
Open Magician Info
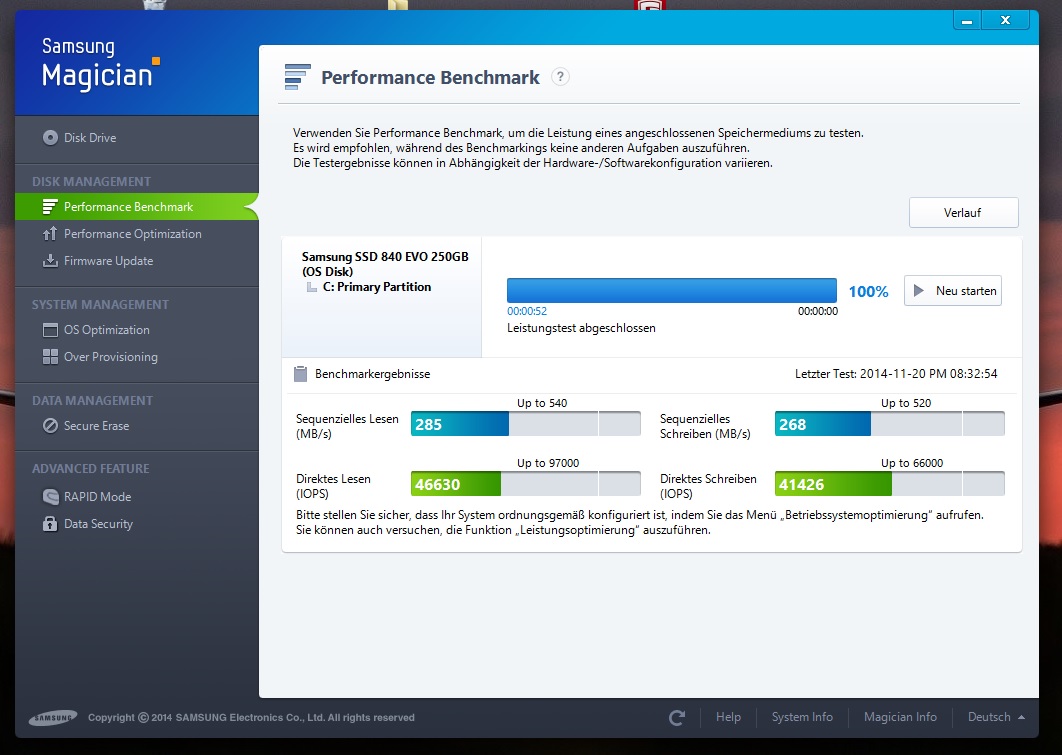tap(900, 717)
